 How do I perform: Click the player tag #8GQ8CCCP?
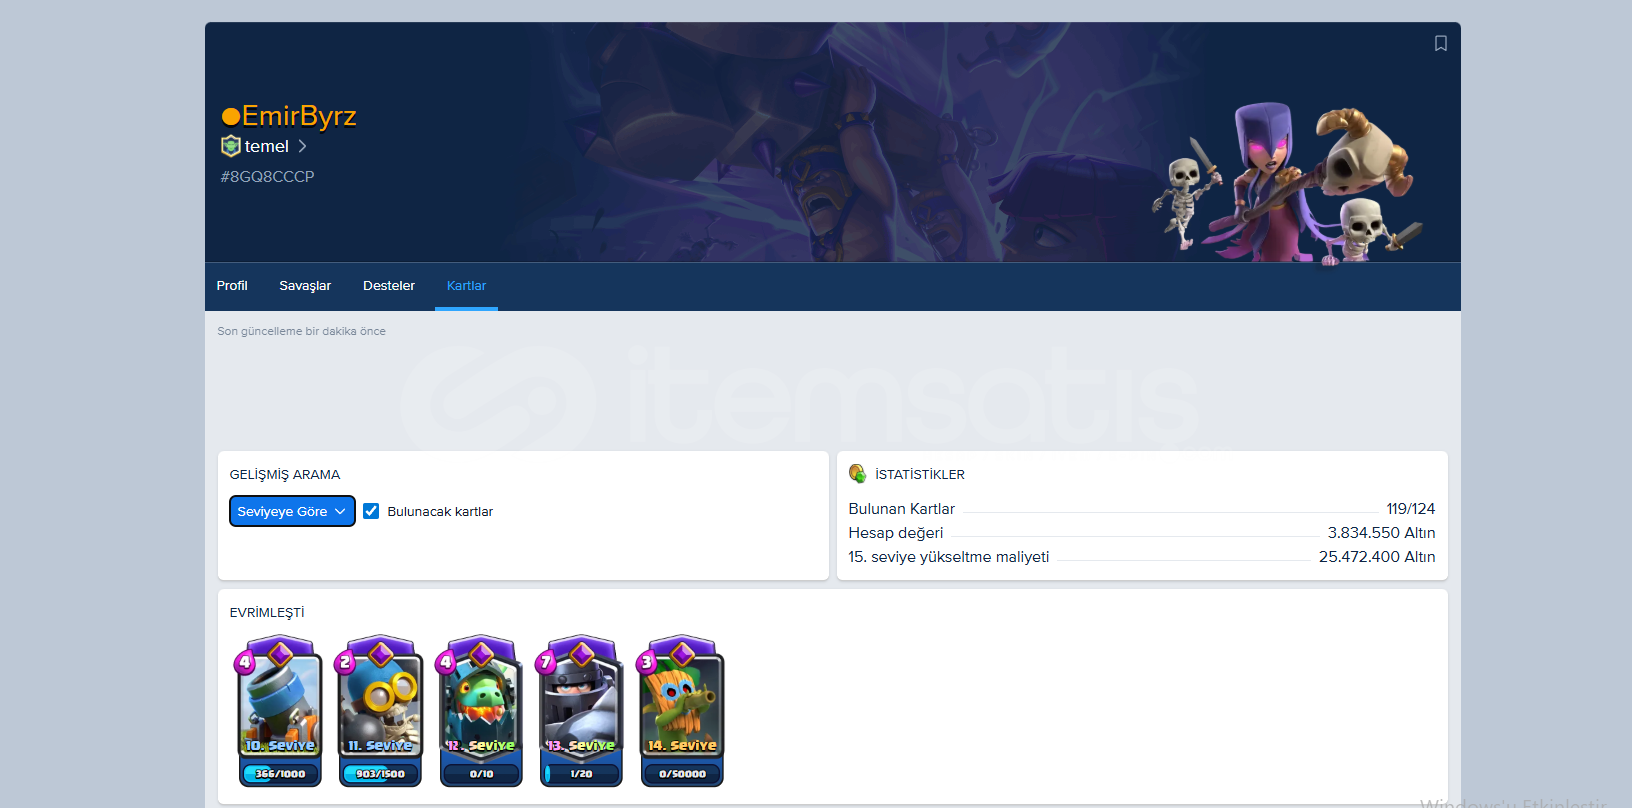(268, 177)
